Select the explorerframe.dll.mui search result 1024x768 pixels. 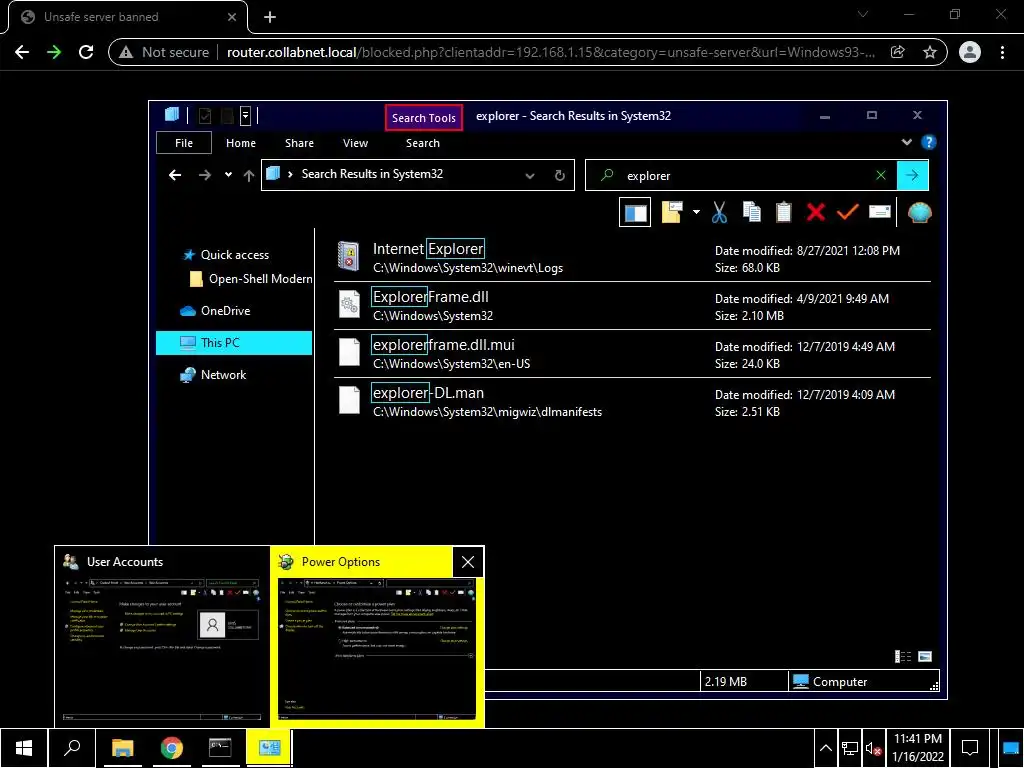click(632, 354)
